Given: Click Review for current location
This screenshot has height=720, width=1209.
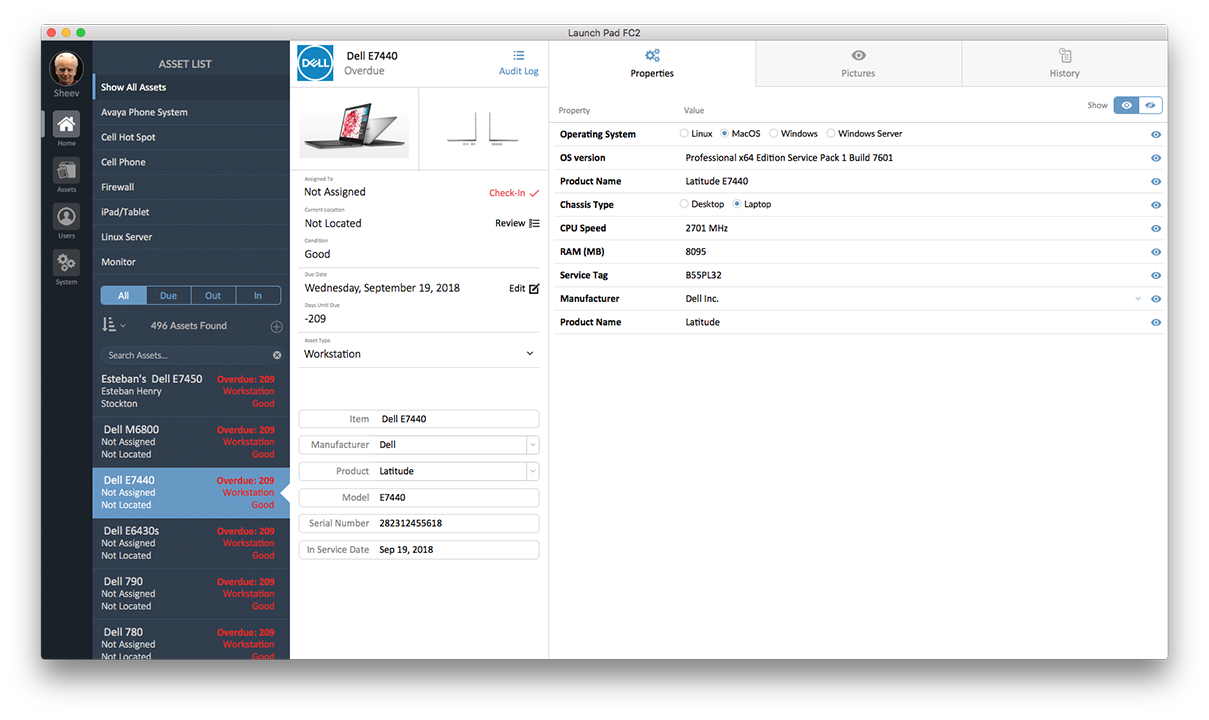Looking at the screenshot, I should (517, 223).
